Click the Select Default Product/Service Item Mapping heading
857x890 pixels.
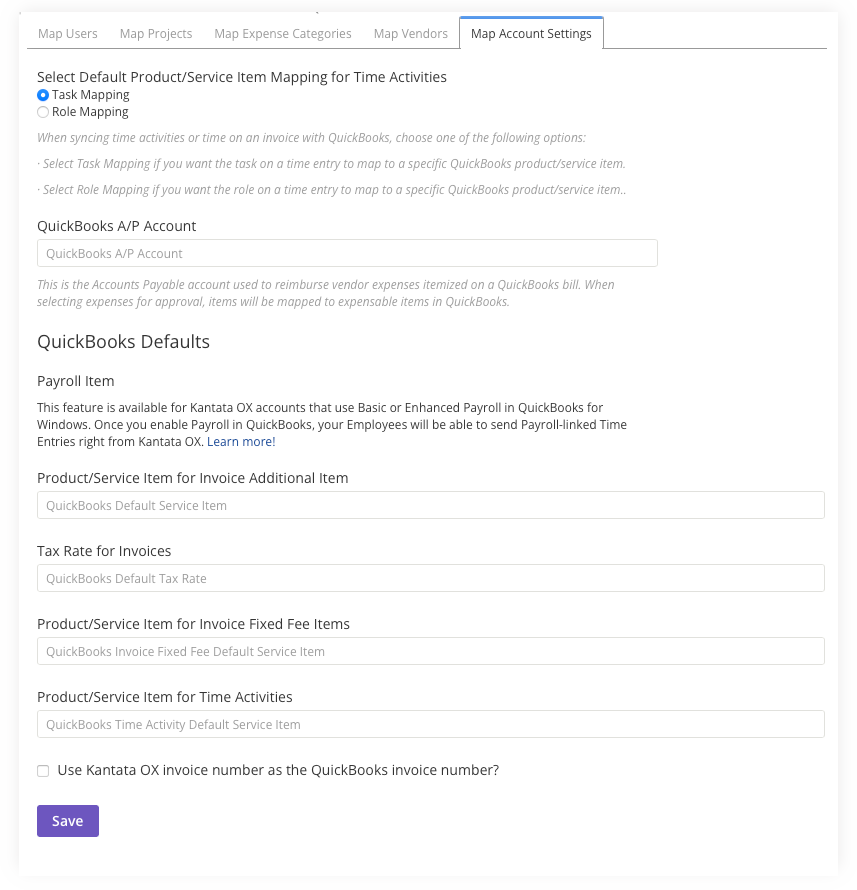click(242, 77)
